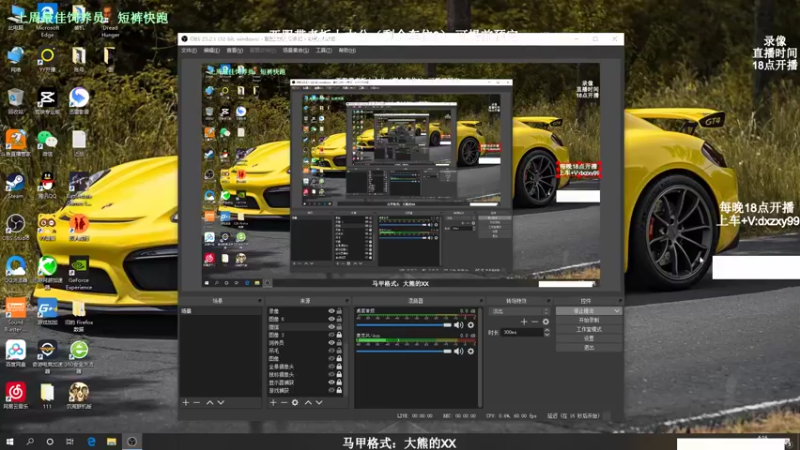Move scene down with down arrow in 场景 panel
This screenshot has height=450, width=800.
221,403
